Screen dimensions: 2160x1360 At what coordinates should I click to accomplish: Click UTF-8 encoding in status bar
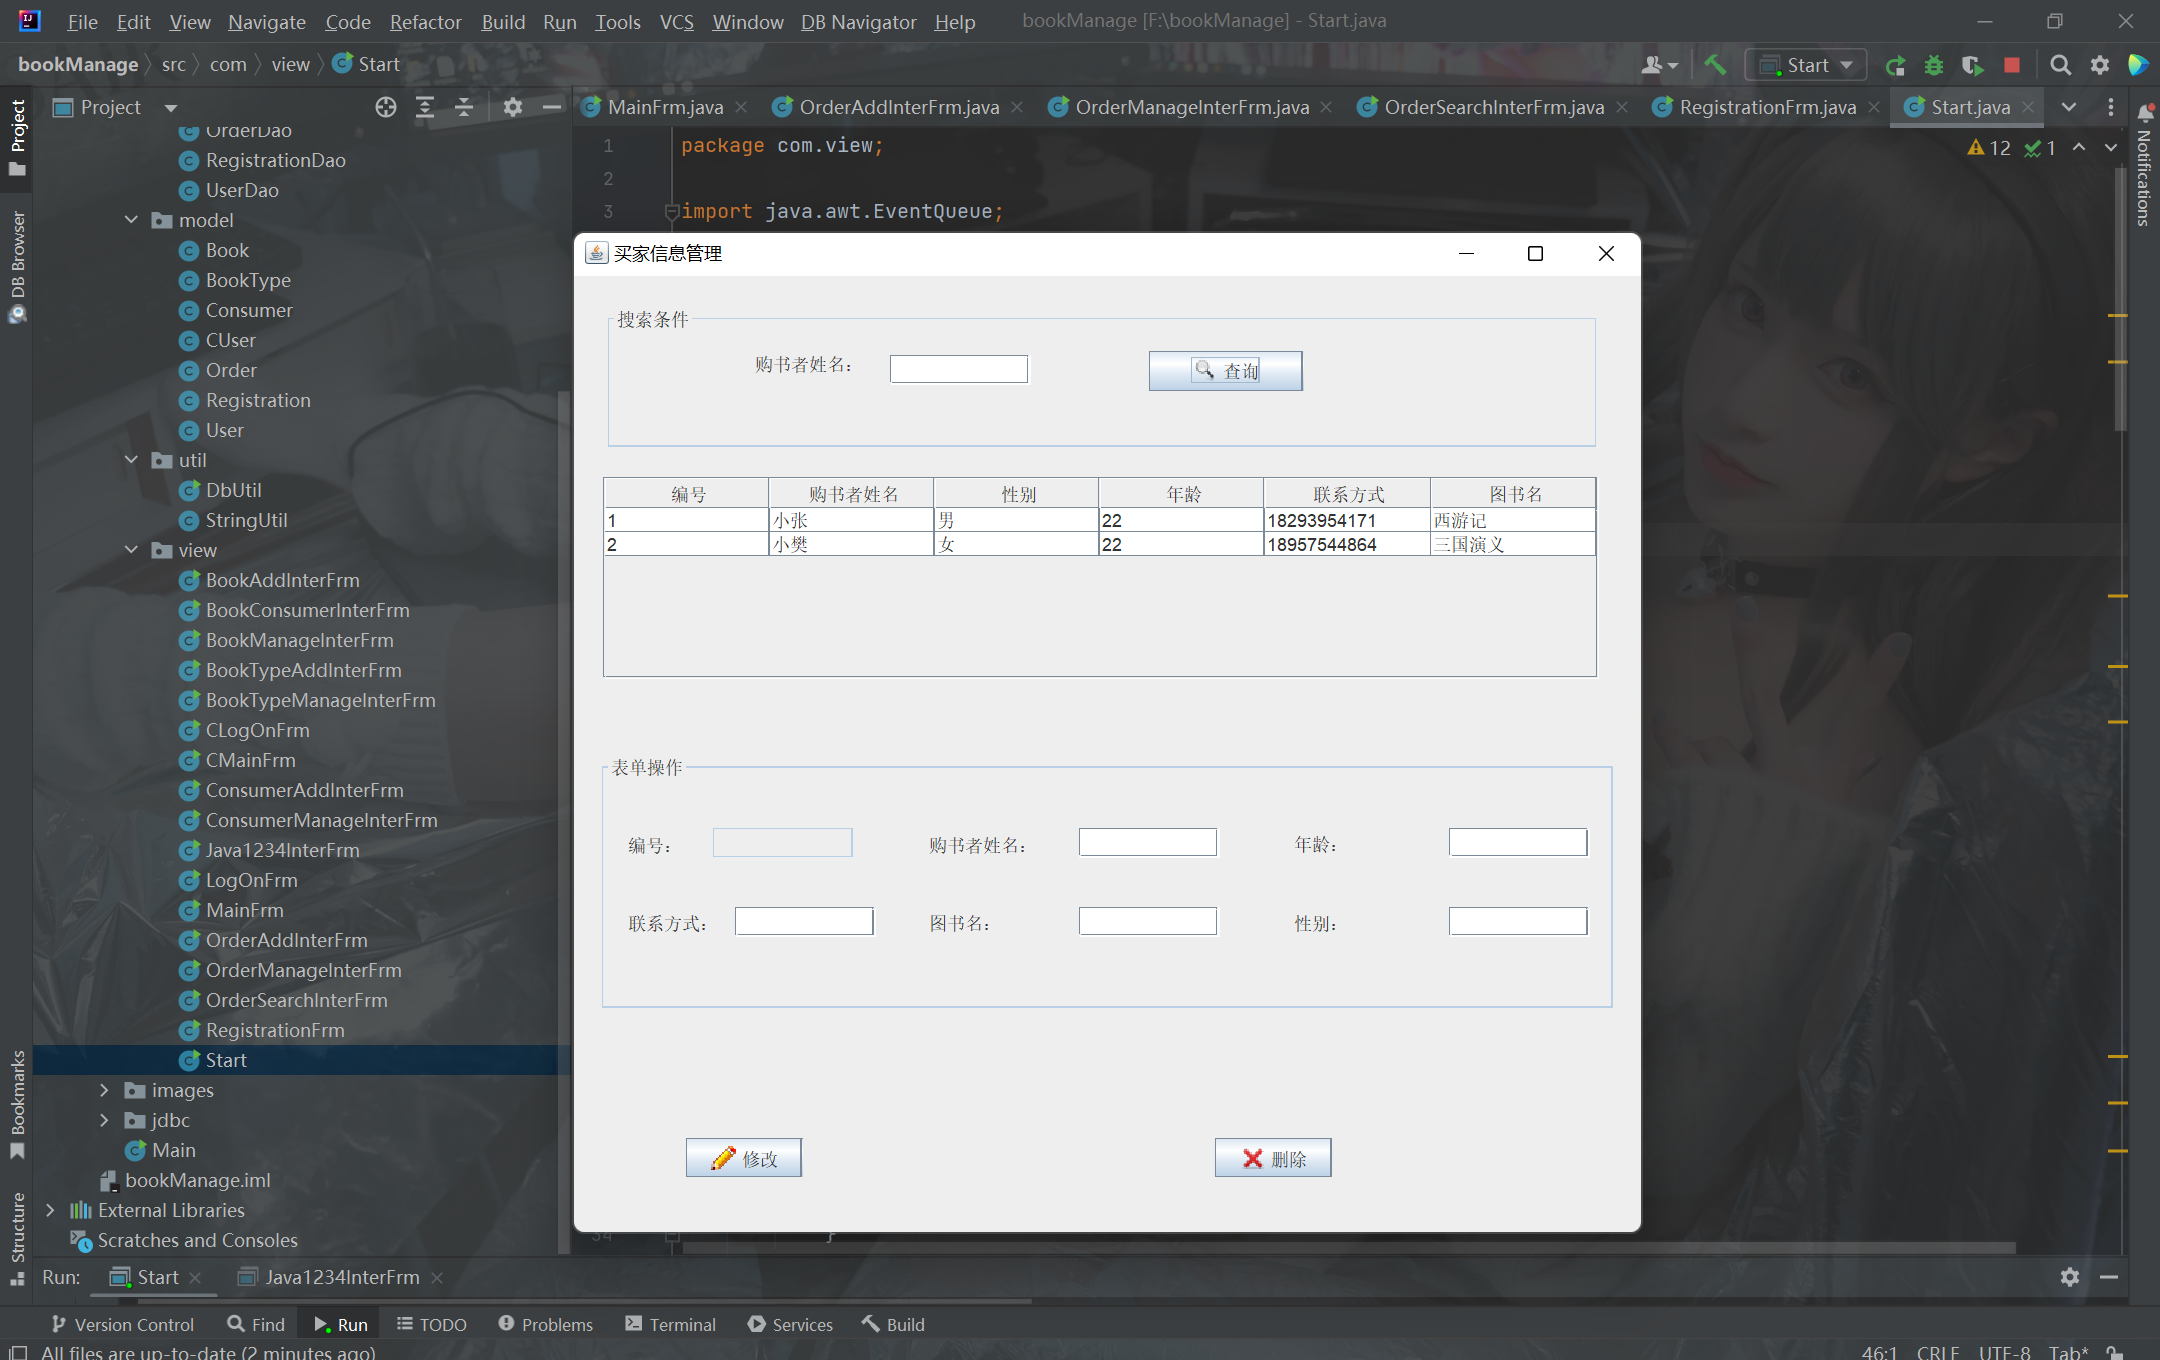click(2004, 1351)
